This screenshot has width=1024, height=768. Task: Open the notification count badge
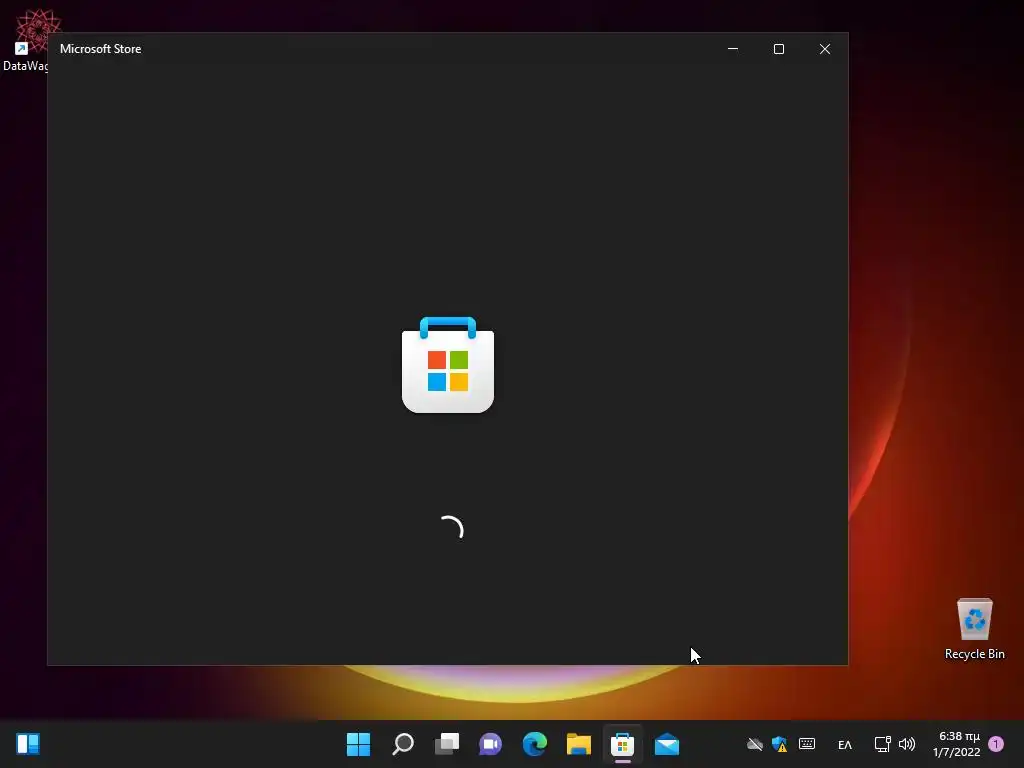pos(997,744)
